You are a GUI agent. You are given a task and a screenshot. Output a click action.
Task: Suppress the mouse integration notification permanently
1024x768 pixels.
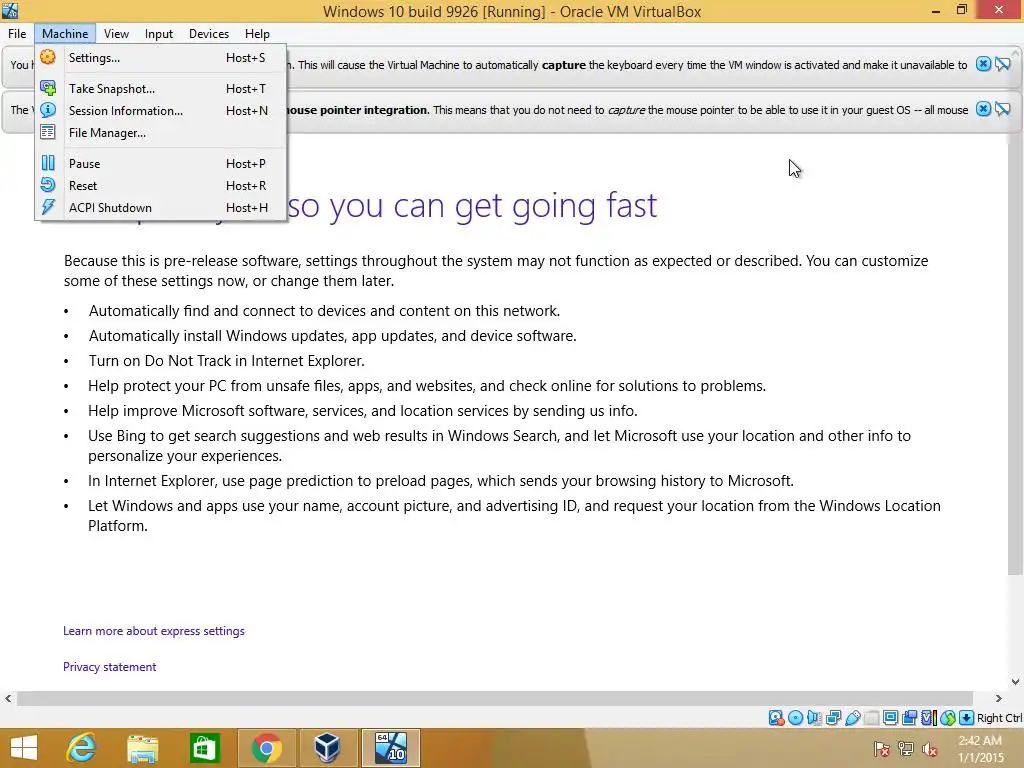point(1003,109)
